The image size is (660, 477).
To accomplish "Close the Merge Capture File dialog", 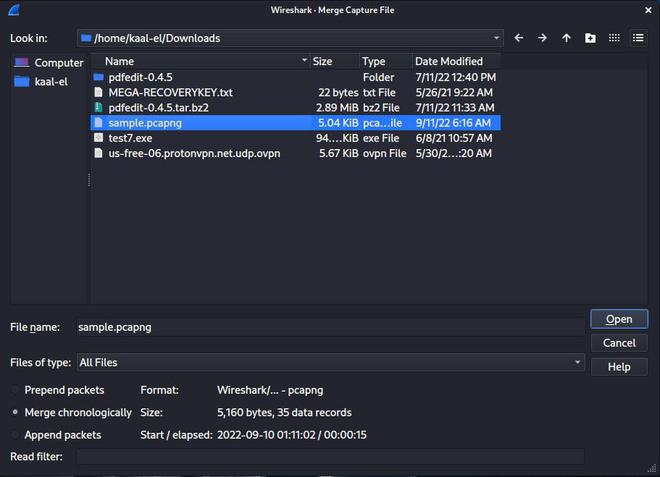I will (x=648, y=10).
